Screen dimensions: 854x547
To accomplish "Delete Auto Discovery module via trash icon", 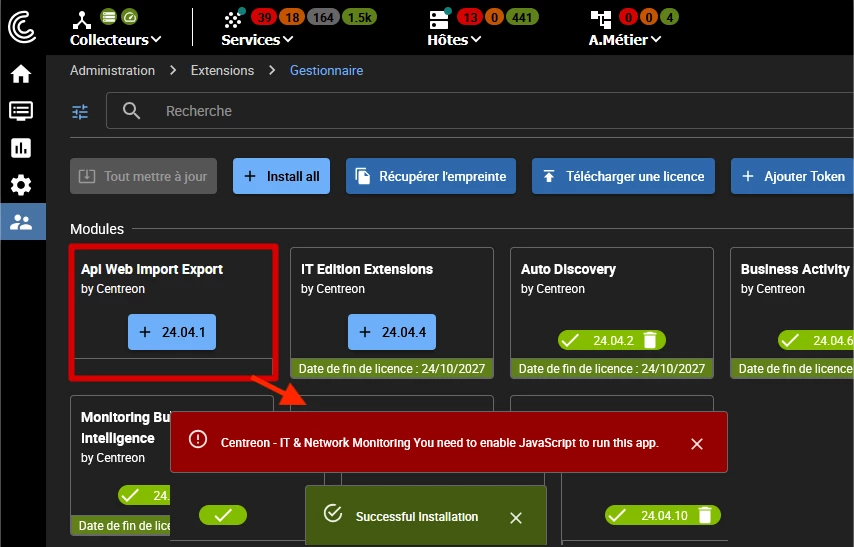I will 650,340.
